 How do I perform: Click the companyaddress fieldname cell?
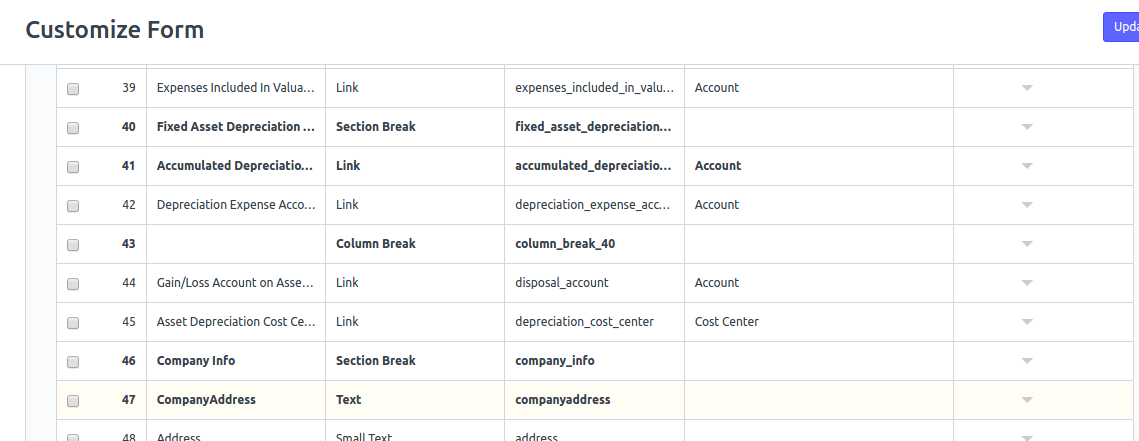594,400
